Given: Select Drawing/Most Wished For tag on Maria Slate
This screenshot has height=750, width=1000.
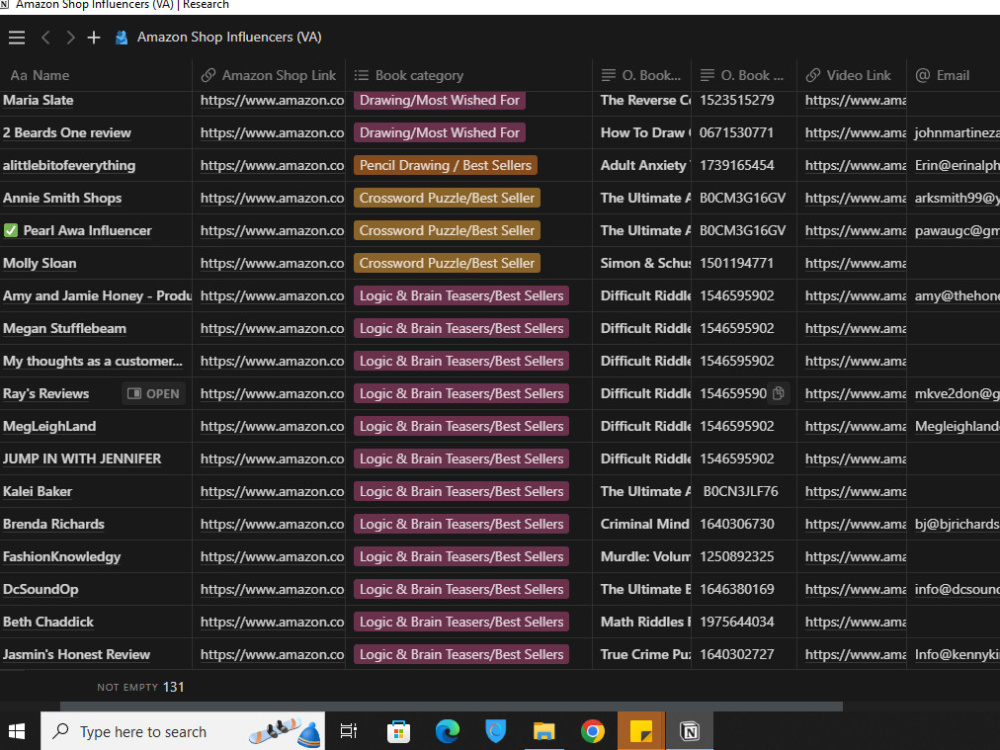Looking at the screenshot, I should pos(439,100).
